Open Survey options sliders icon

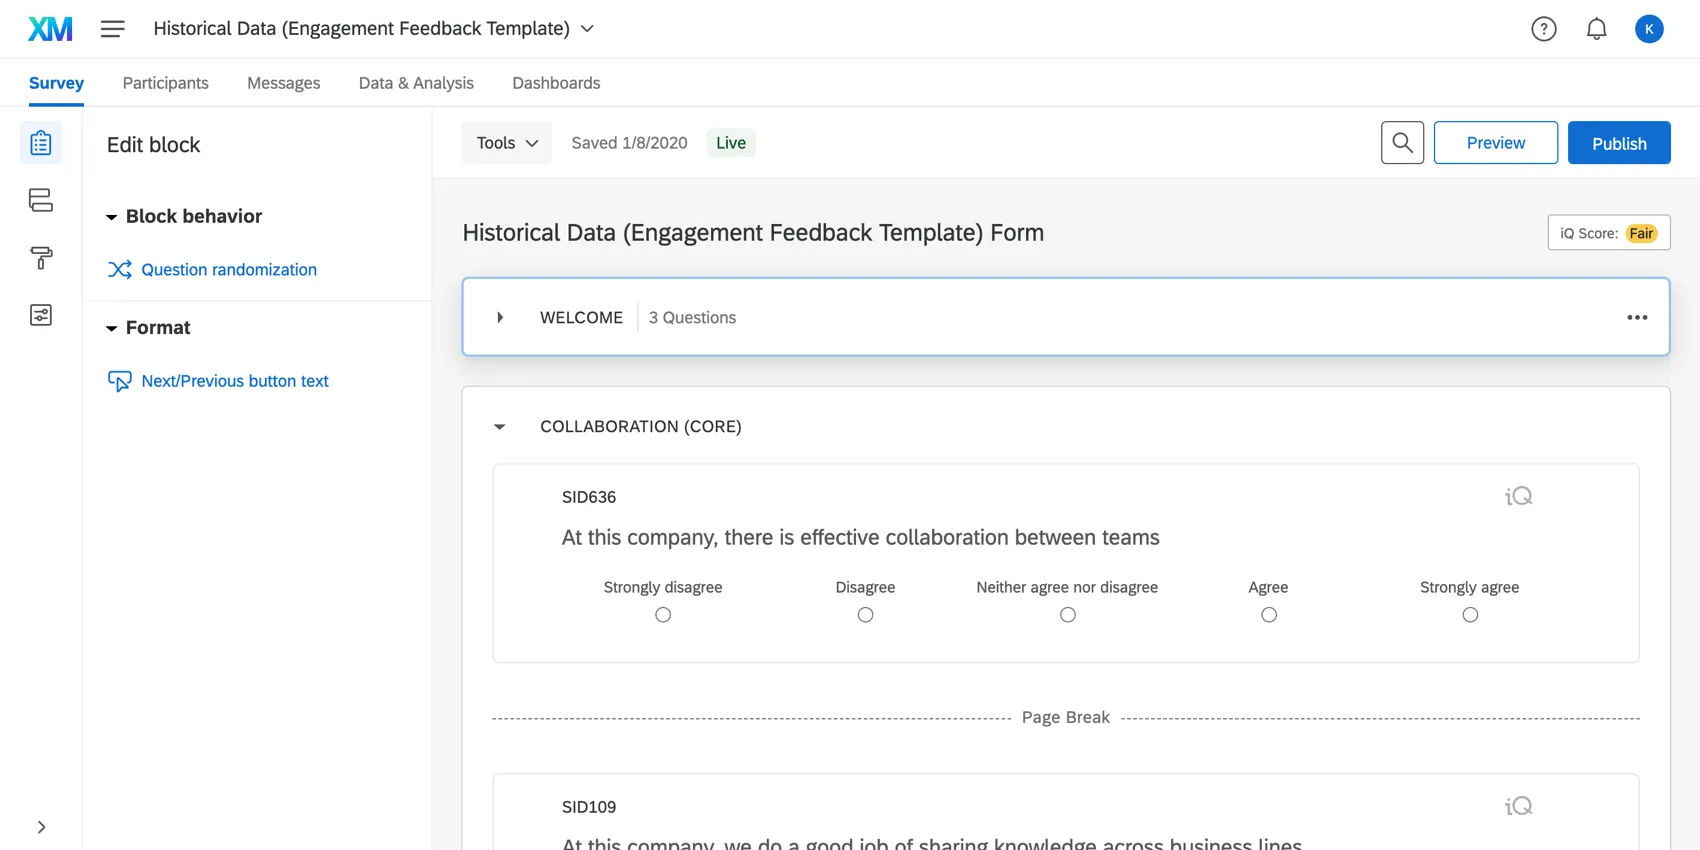[x=41, y=315]
